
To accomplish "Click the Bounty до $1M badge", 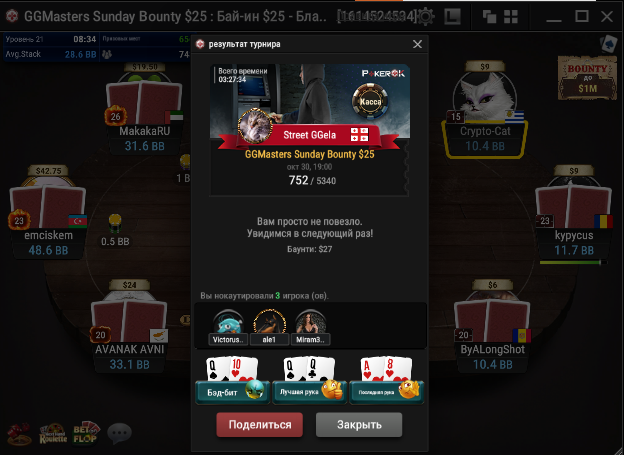I will tap(587, 78).
